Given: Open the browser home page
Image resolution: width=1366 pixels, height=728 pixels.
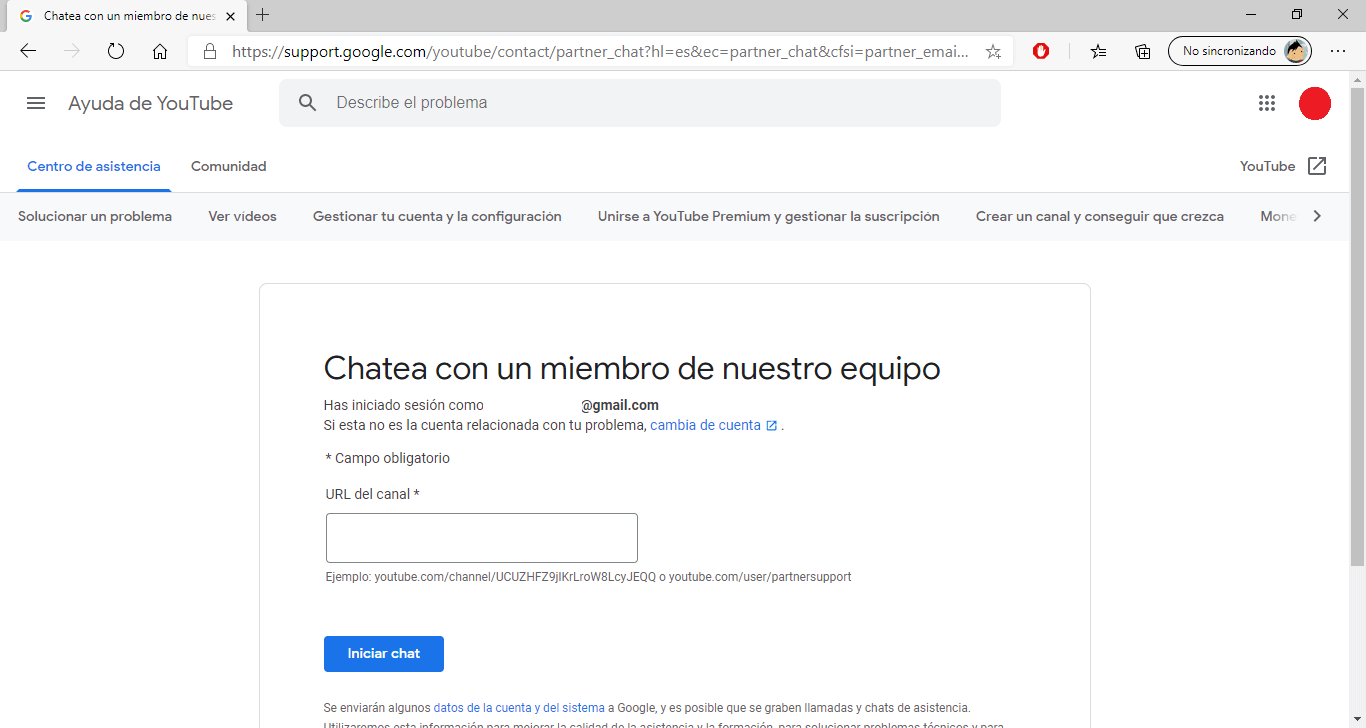Looking at the screenshot, I should 160,51.
